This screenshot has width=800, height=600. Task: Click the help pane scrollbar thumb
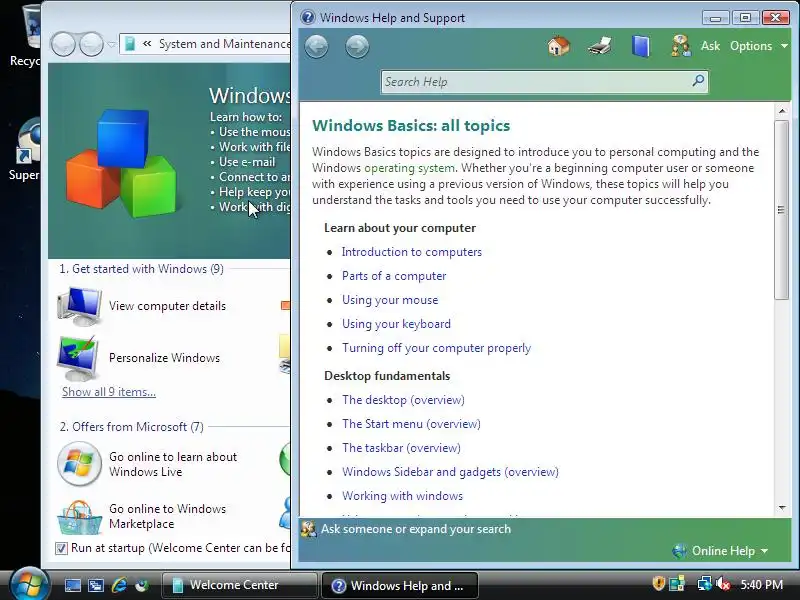[x=782, y=210]
